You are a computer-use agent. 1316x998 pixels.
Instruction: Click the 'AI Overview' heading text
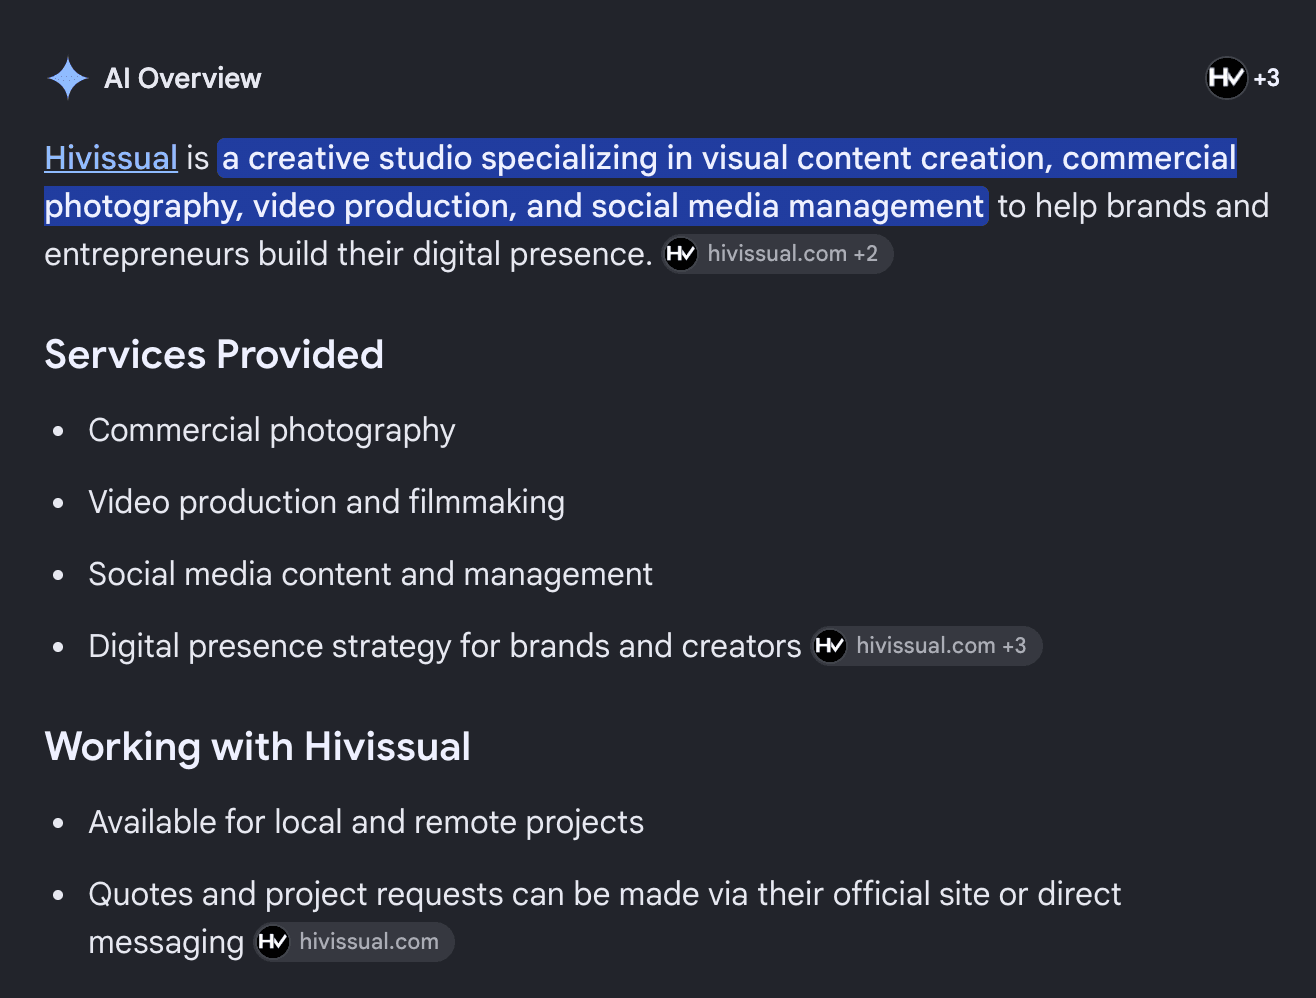pyautogui.click(x=182, y=78)
